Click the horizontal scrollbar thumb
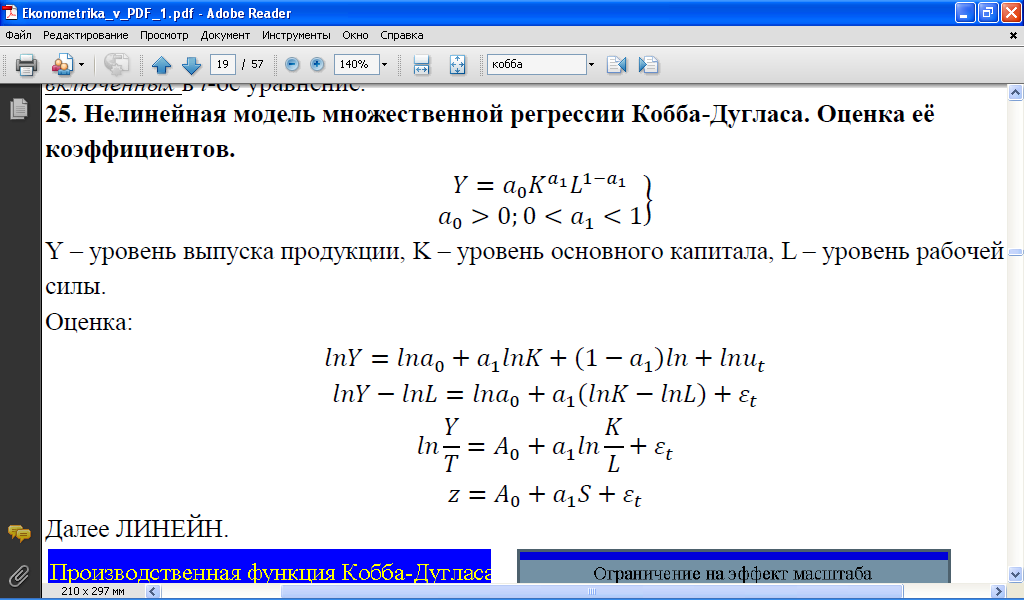Viewport: 1024px width, 600px height. (592, 592)
